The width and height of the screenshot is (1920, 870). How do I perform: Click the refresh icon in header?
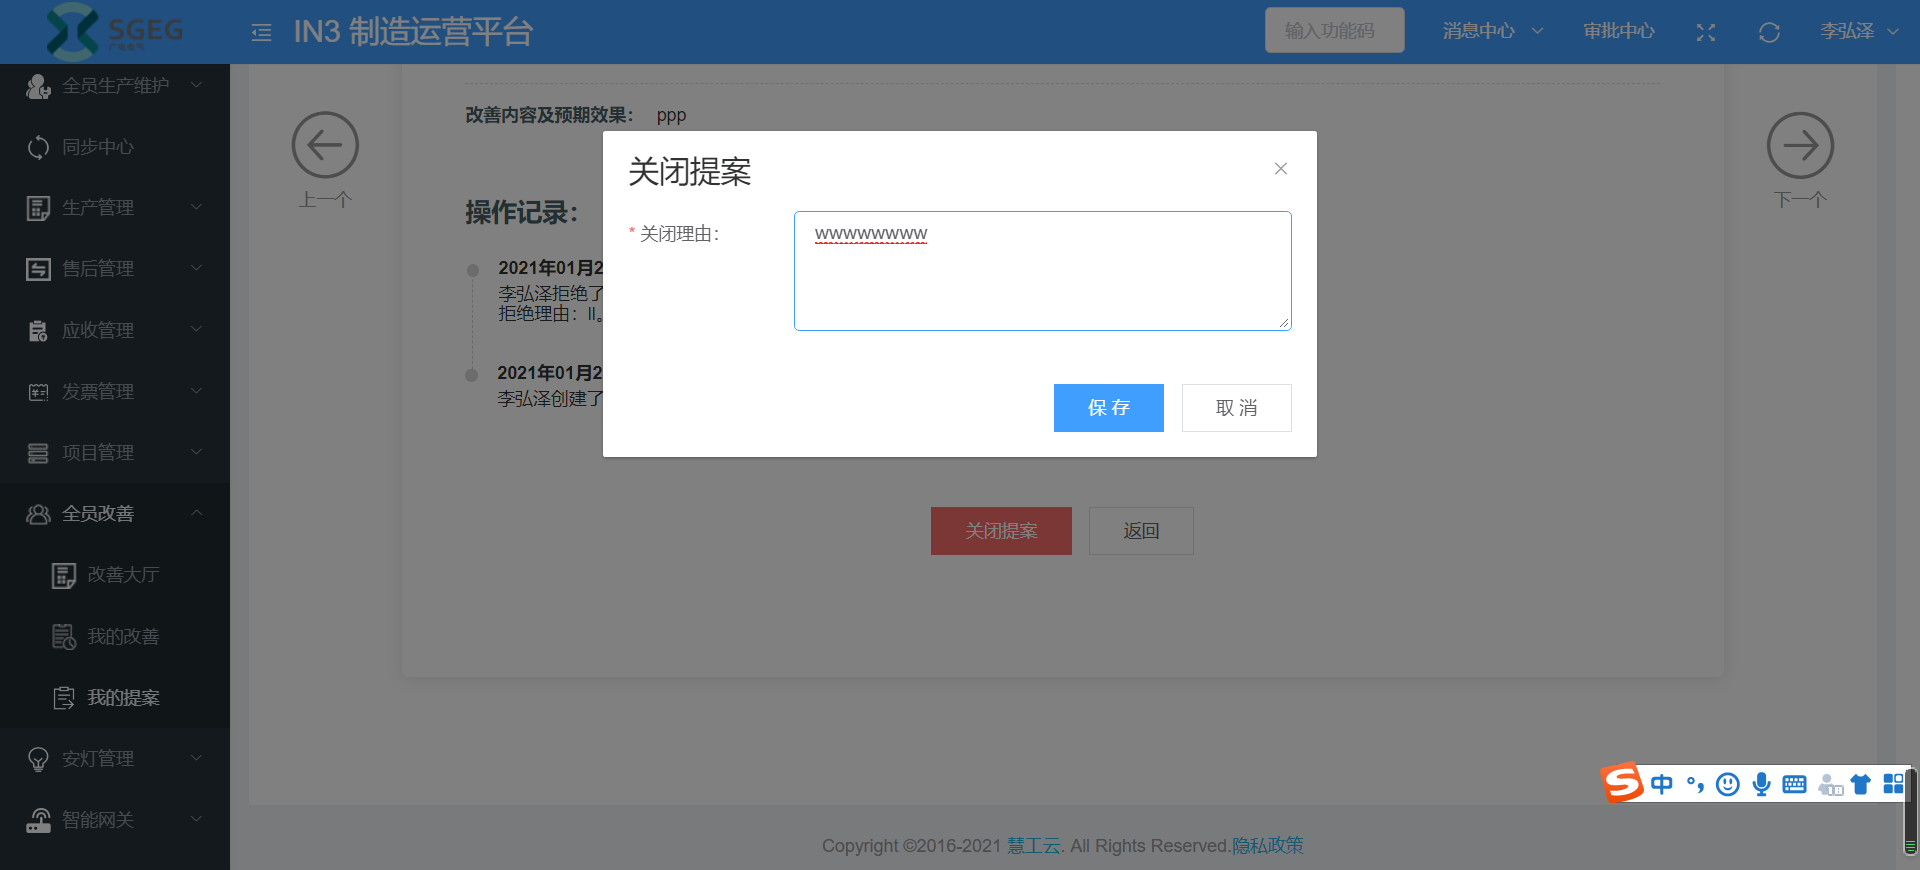[x=1769, y=33]
